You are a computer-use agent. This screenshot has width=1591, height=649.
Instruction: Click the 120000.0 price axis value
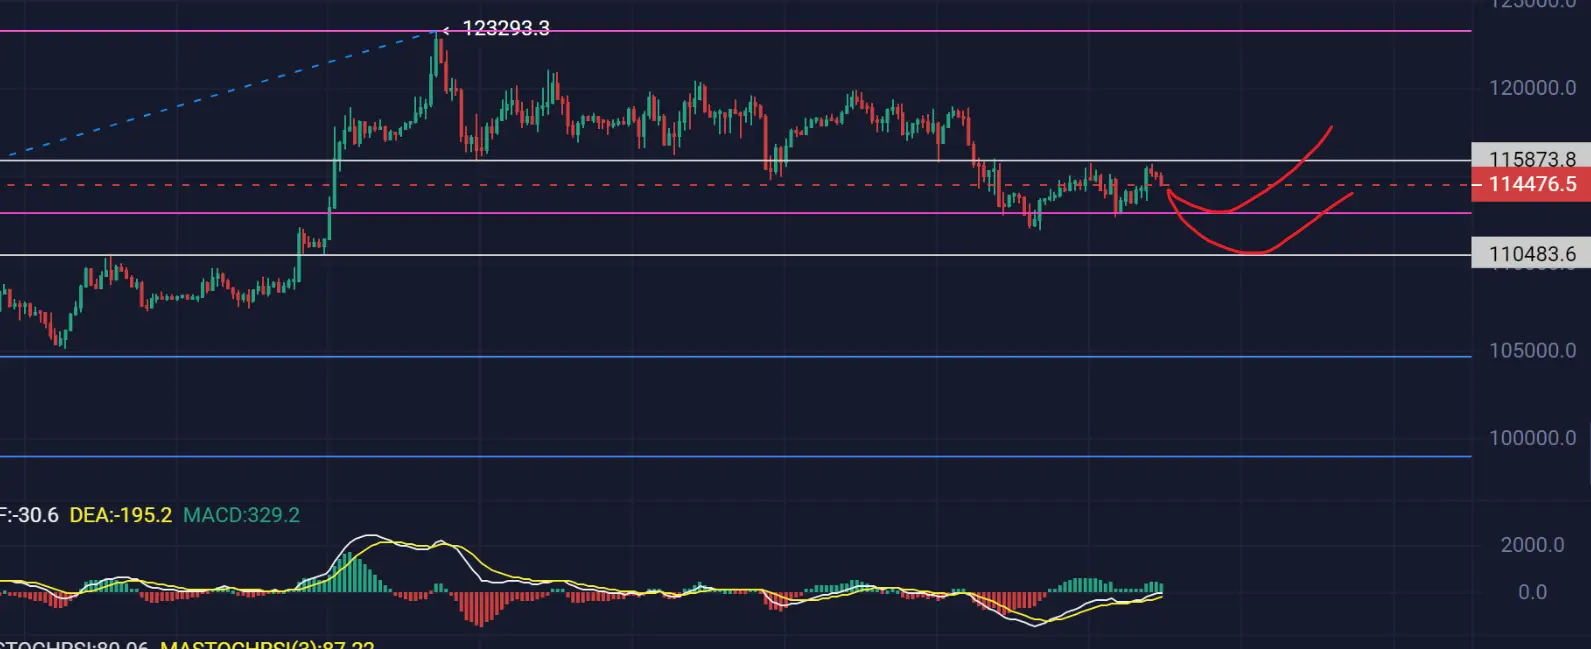coord(1532,88)
